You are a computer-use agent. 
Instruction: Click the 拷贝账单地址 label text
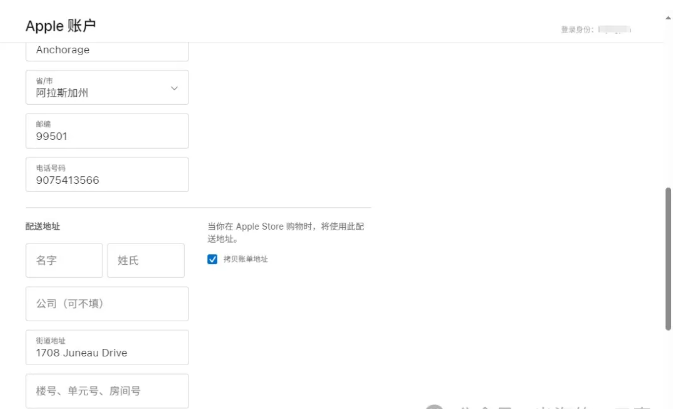[246, 259]
